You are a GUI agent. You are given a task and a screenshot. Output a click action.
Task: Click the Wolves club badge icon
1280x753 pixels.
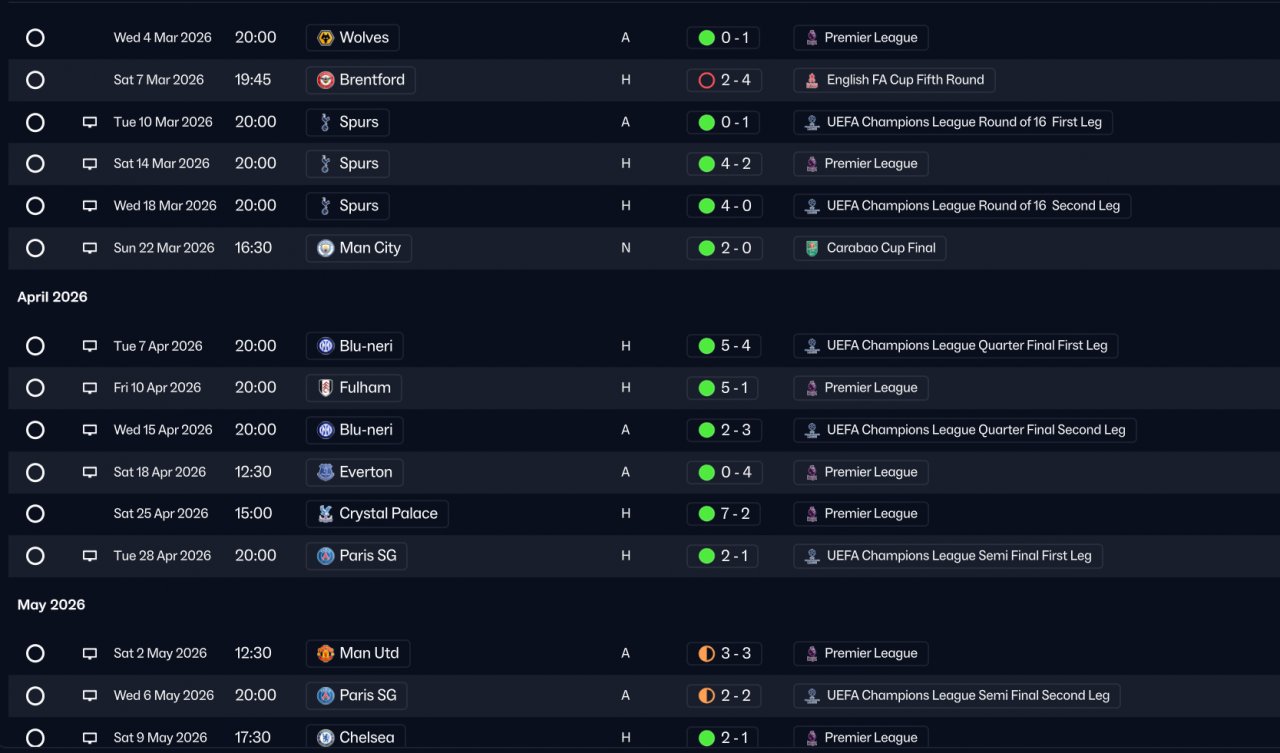tap(325, 38)
